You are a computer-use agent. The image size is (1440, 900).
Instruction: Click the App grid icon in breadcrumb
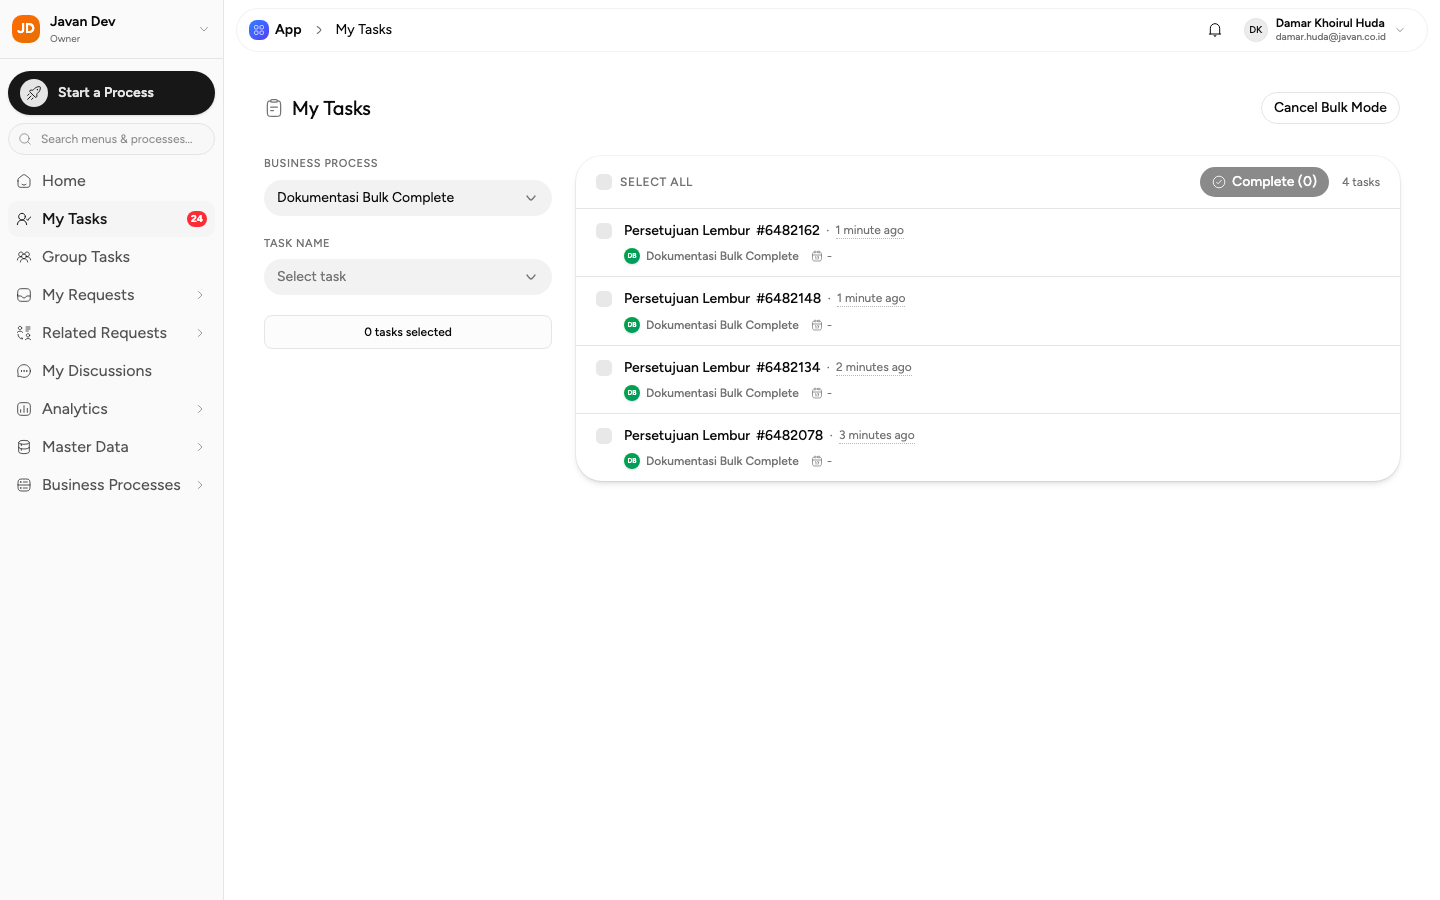click(x=259, y=30)
